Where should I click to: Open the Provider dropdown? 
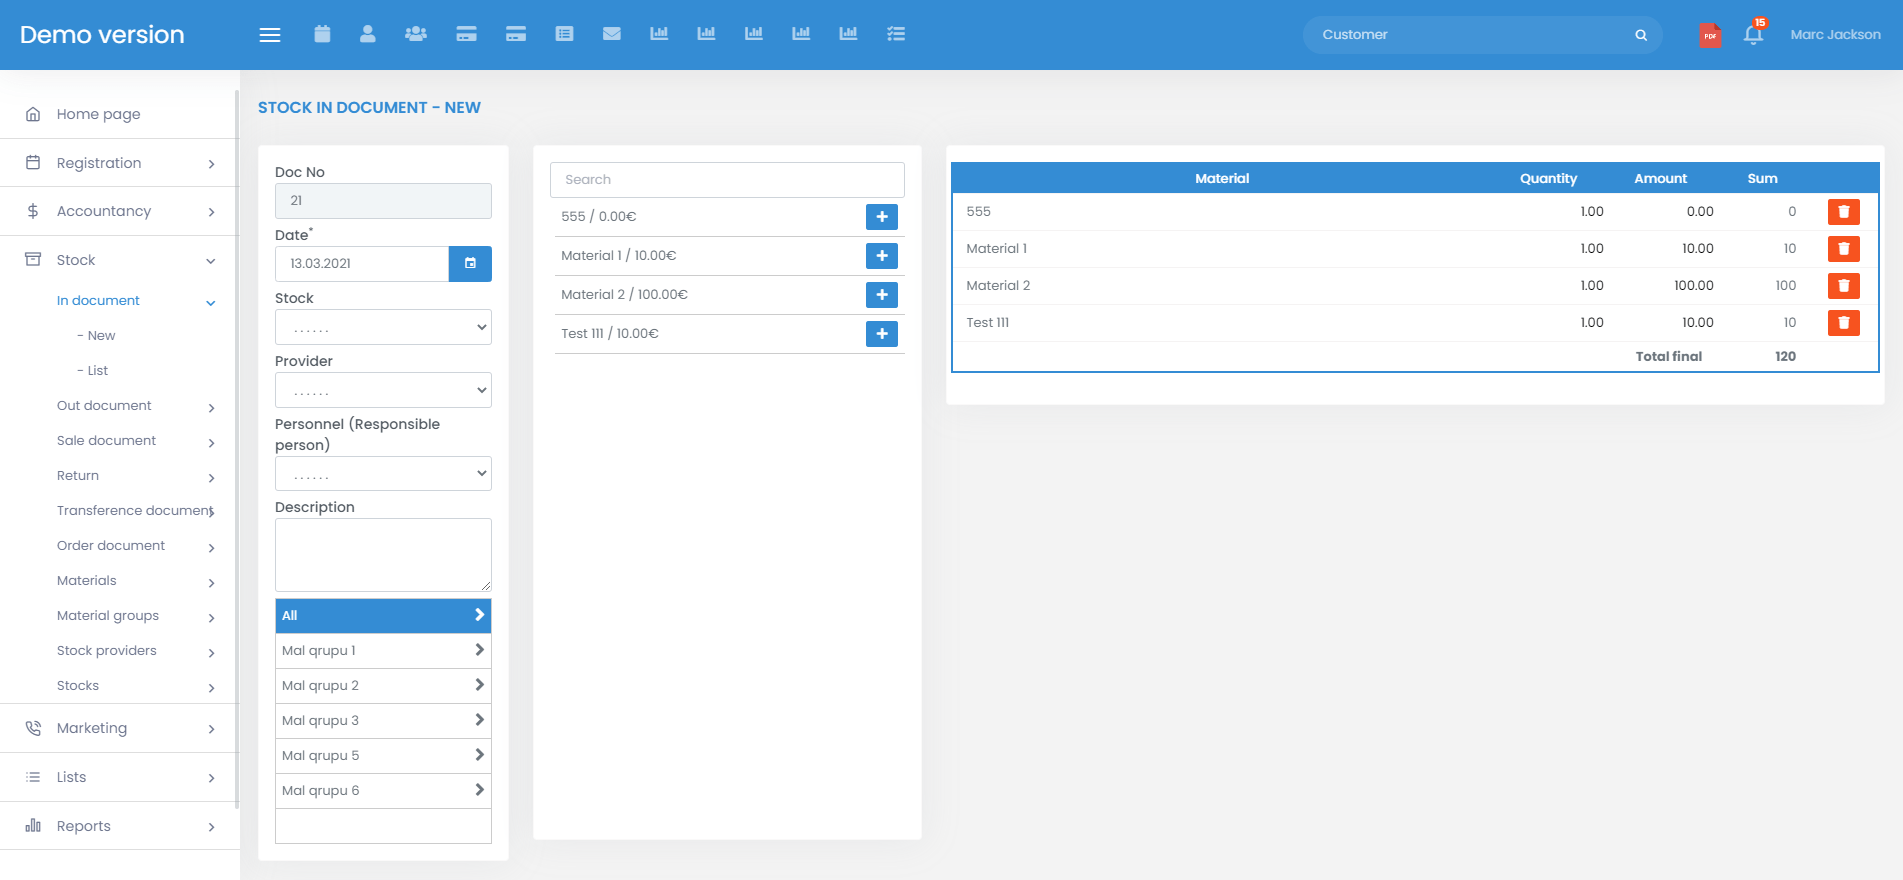point(383,390)
